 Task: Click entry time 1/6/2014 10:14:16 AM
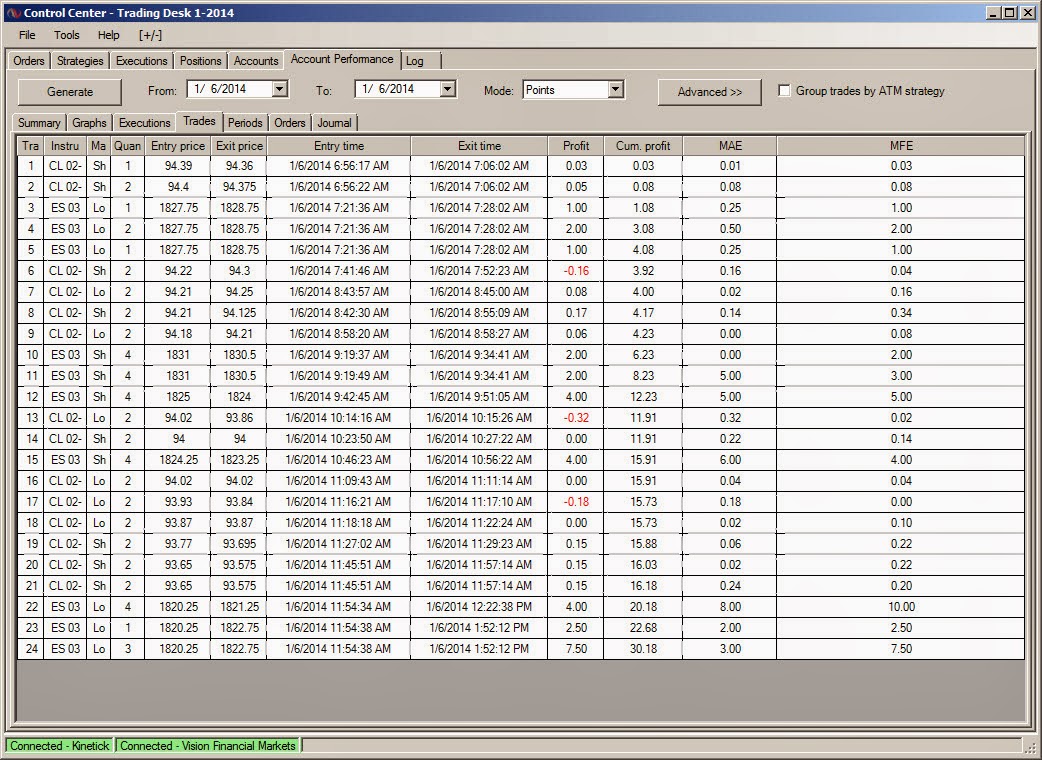[x=338, y=418]
